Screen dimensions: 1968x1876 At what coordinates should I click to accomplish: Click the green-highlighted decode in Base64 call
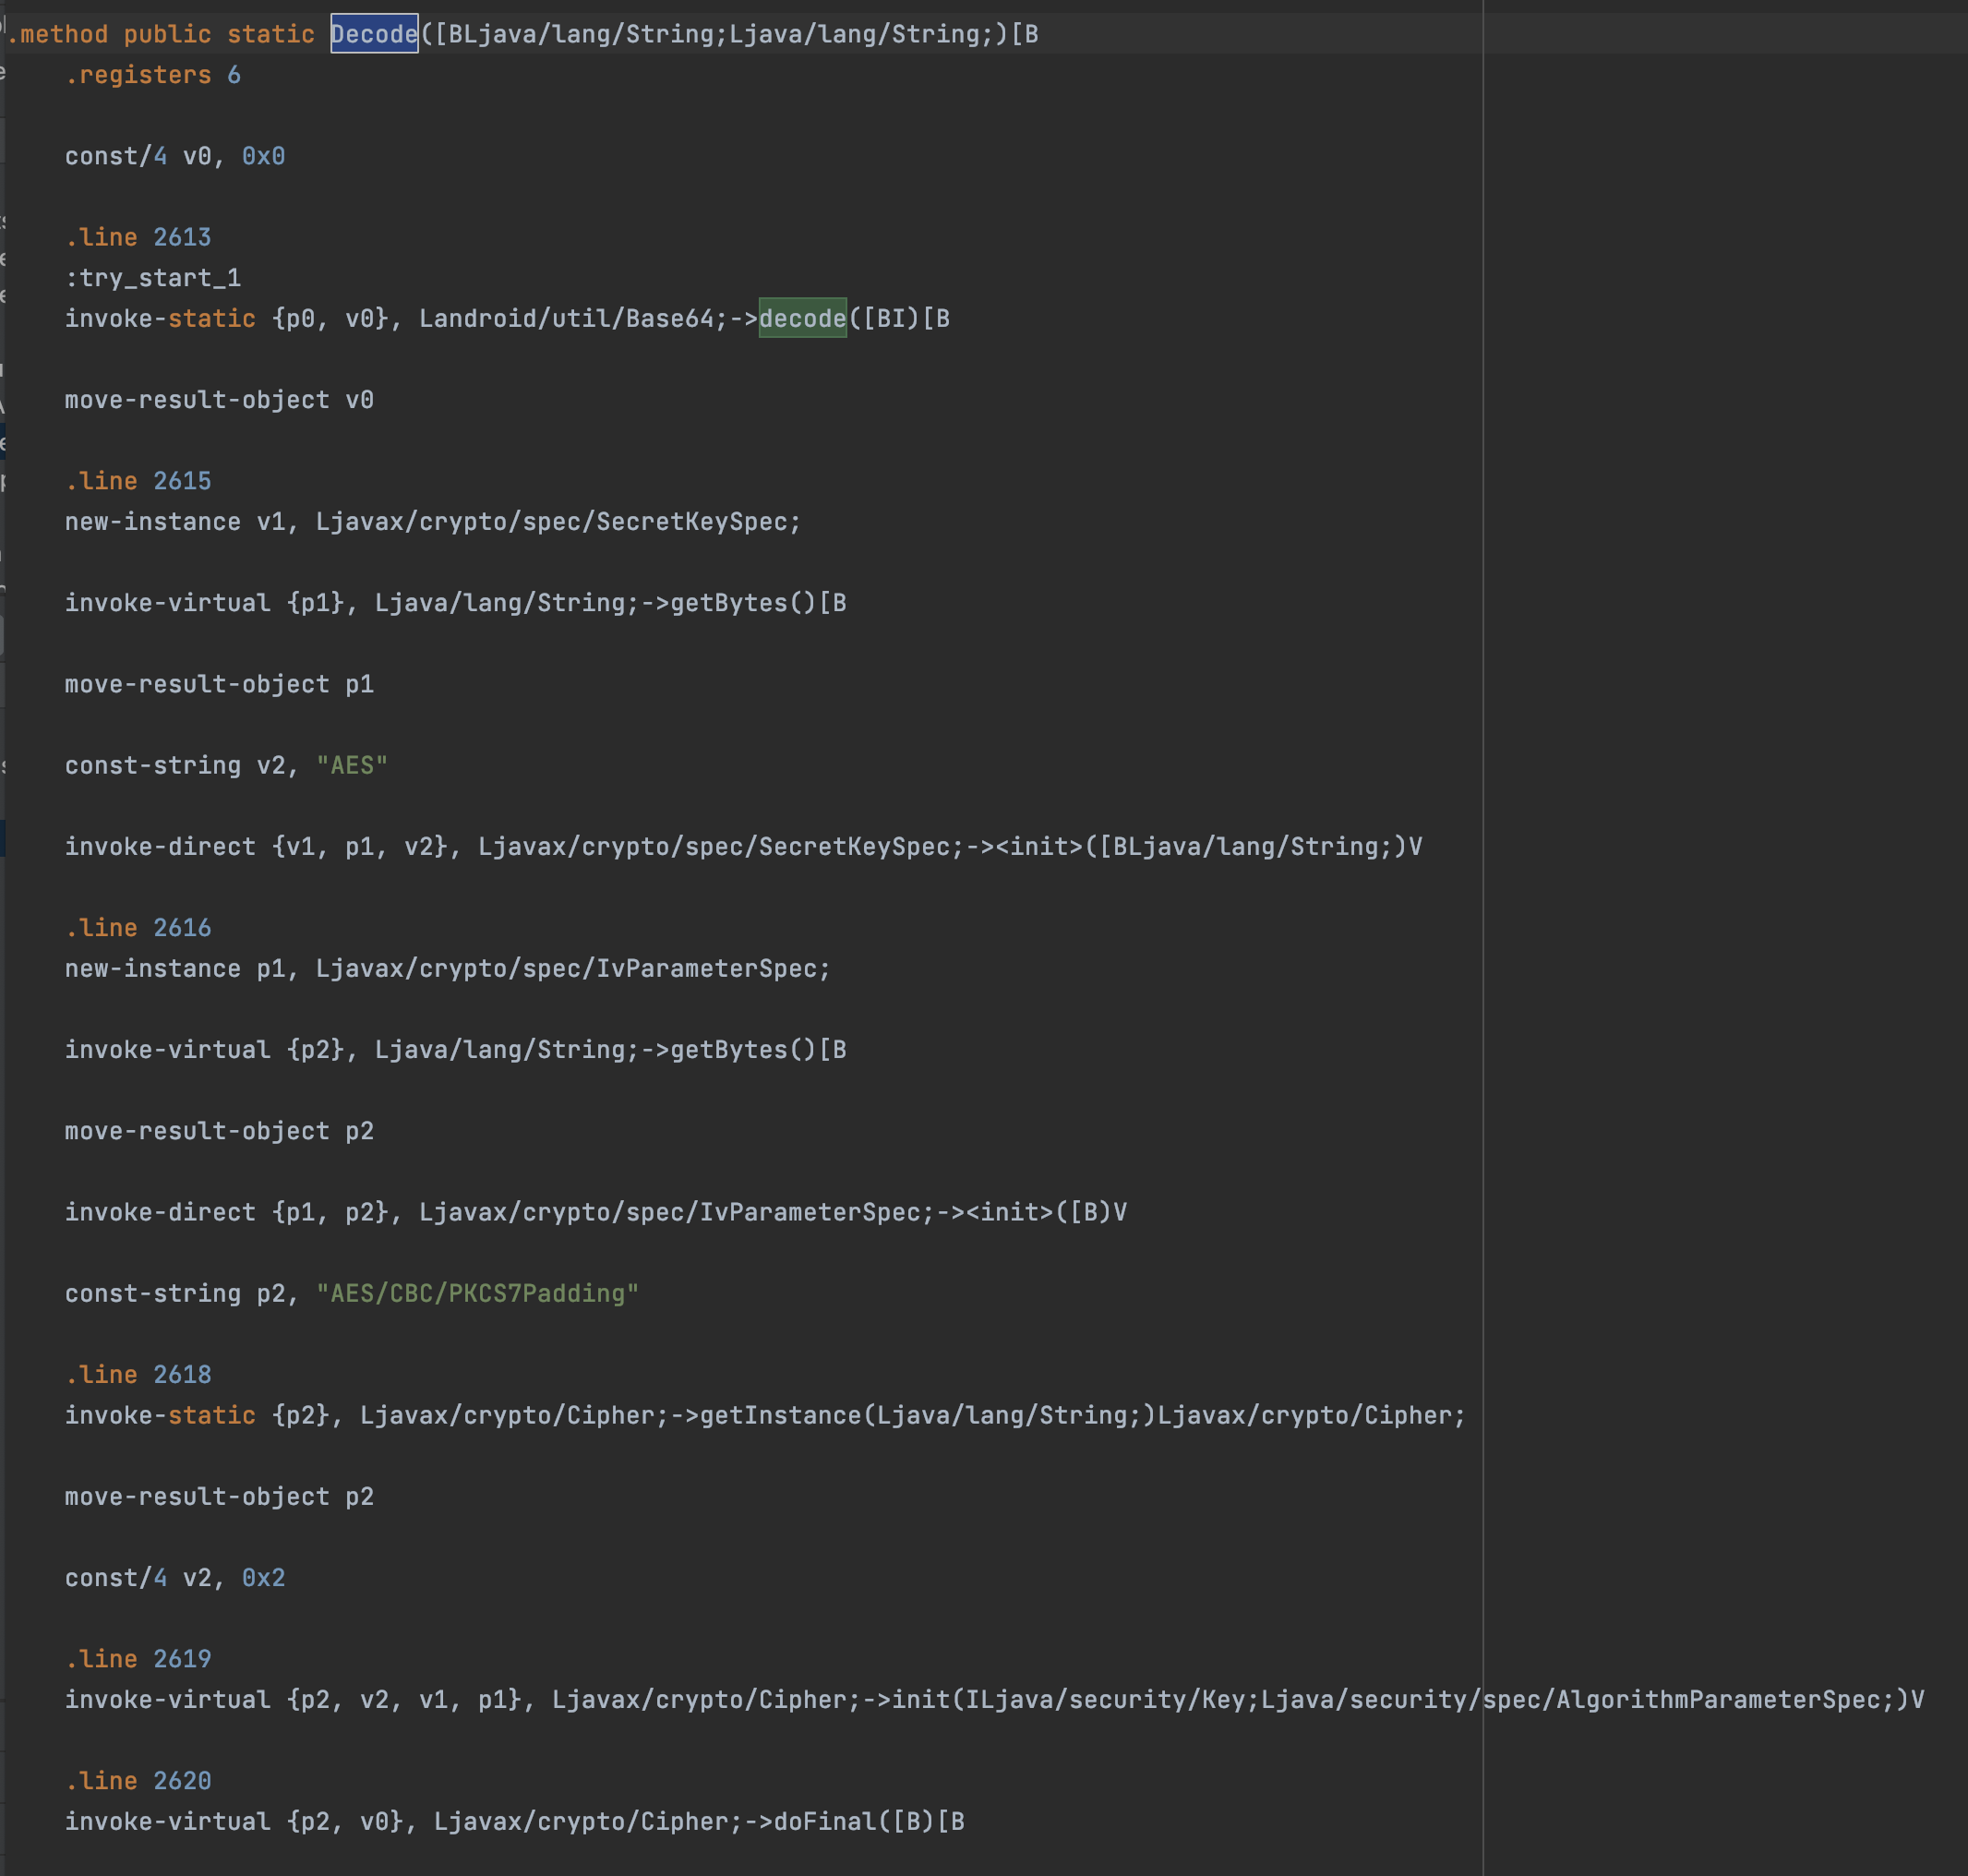(802, 318)
